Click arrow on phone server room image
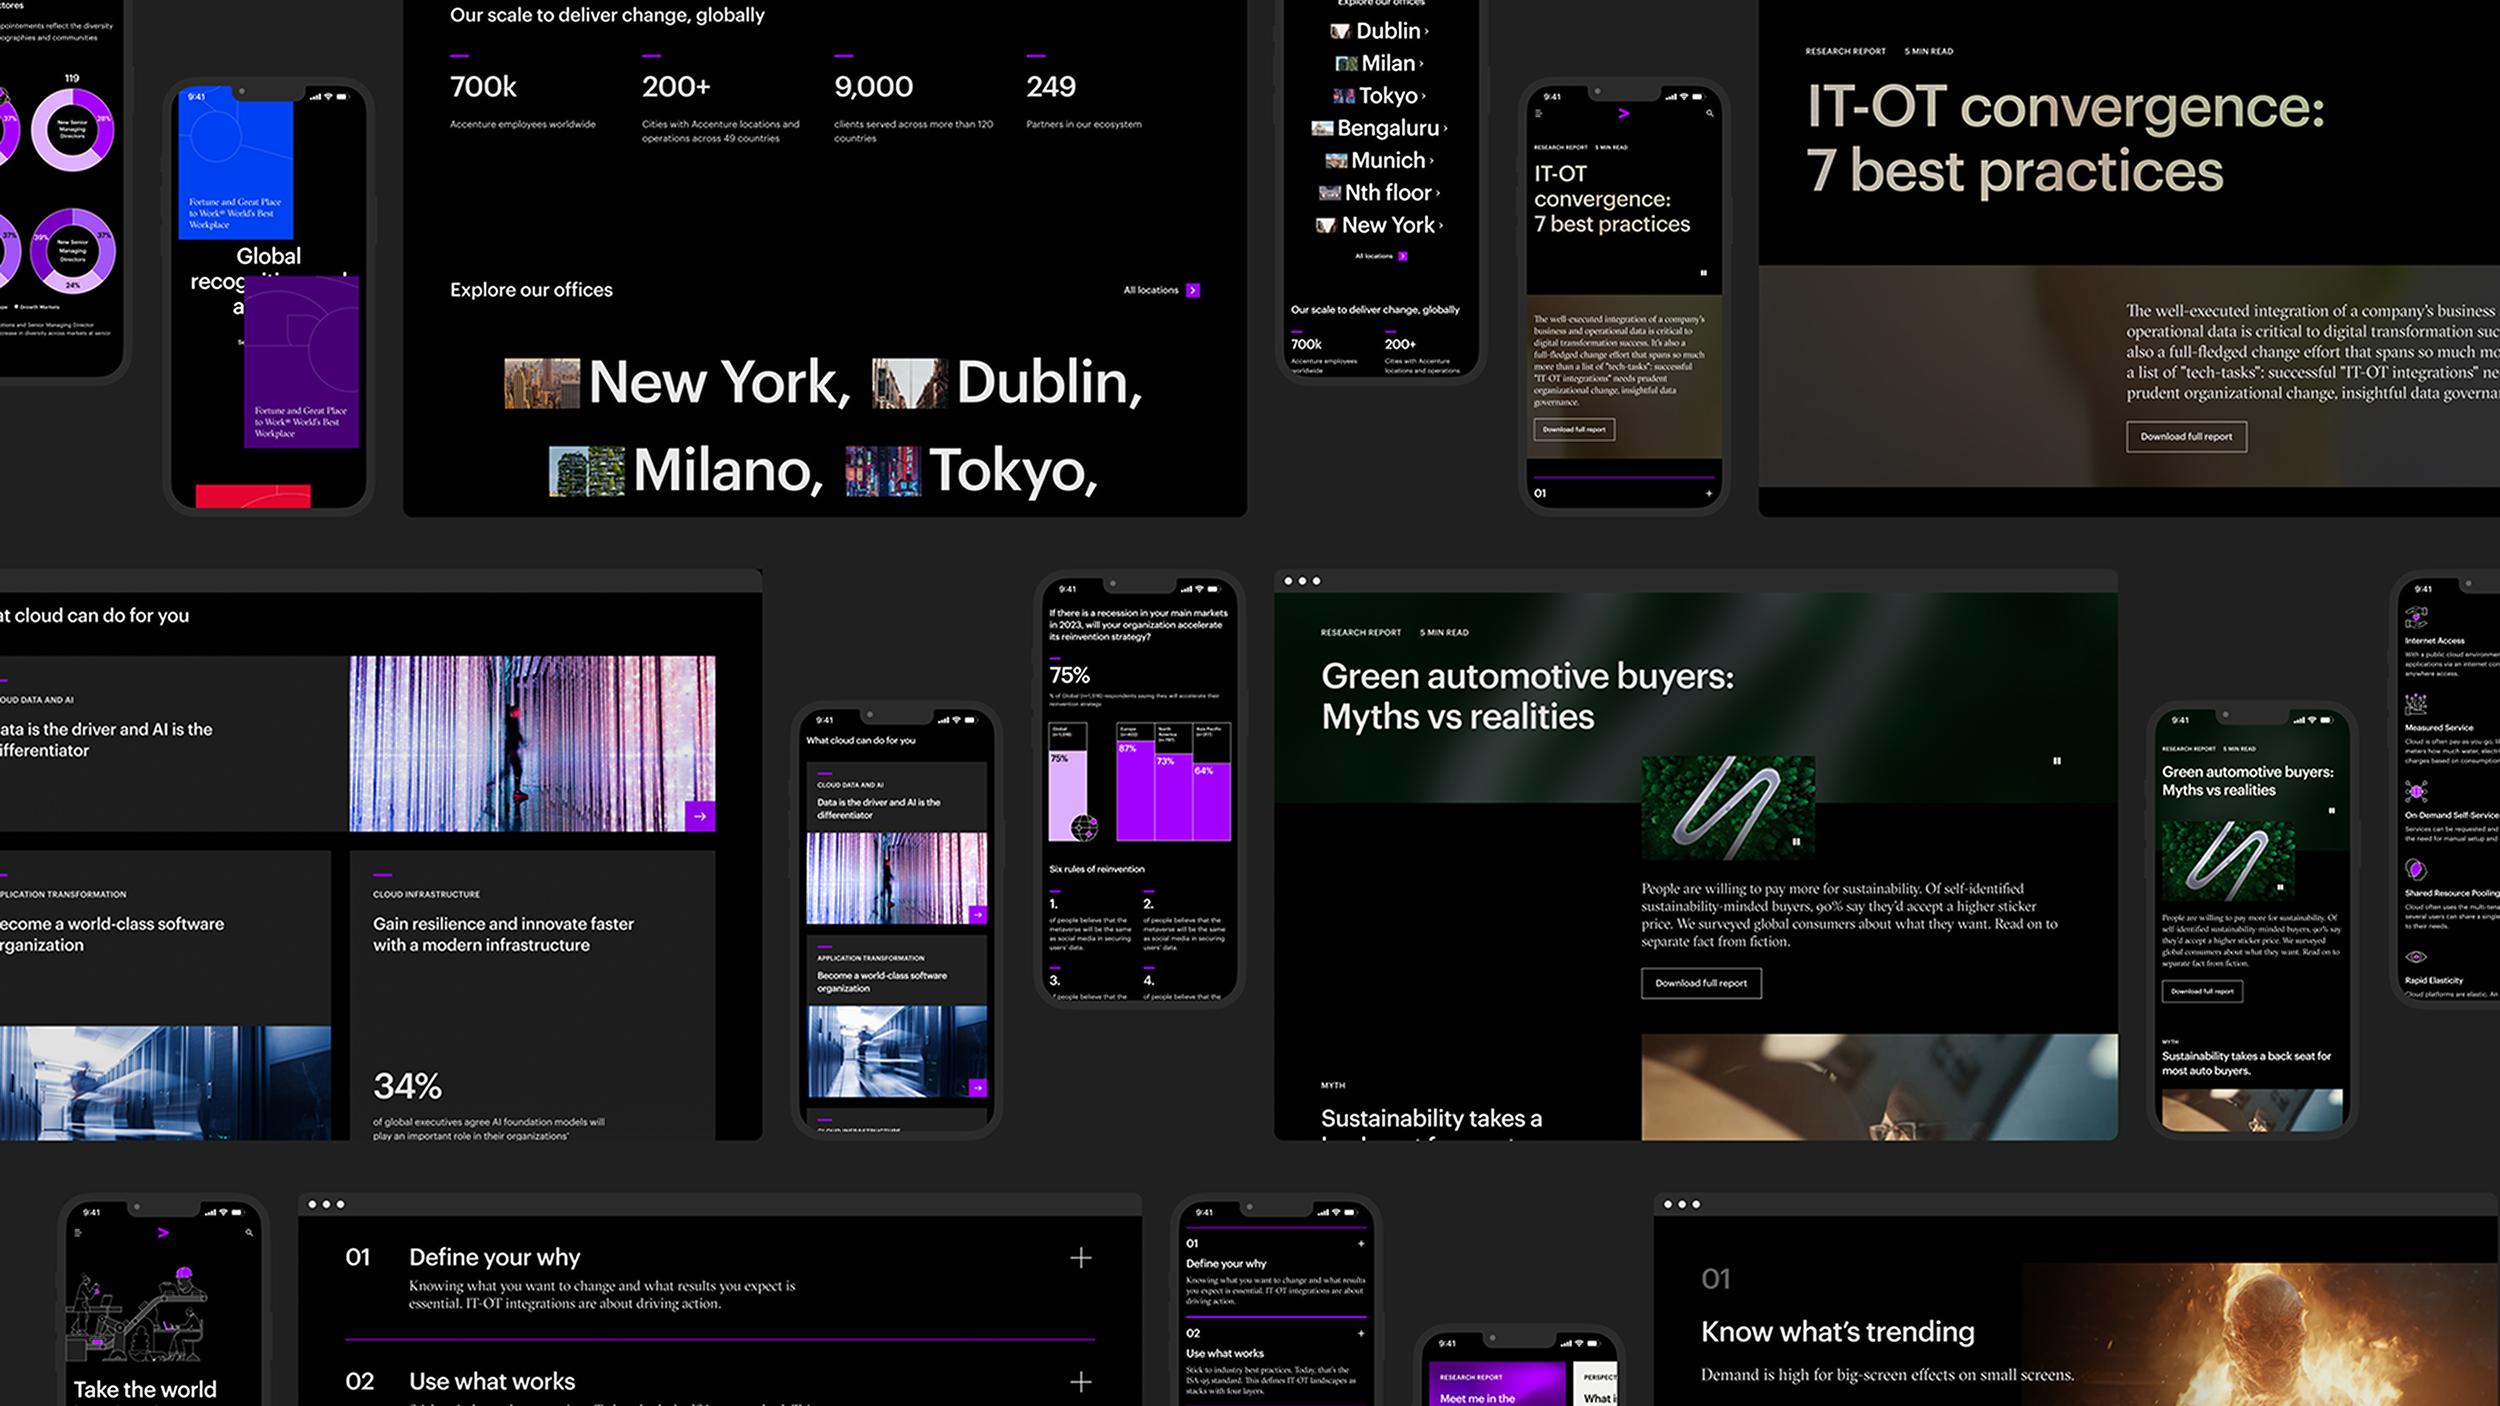Screen dimensions: 2500x1406 (977, 1088)
